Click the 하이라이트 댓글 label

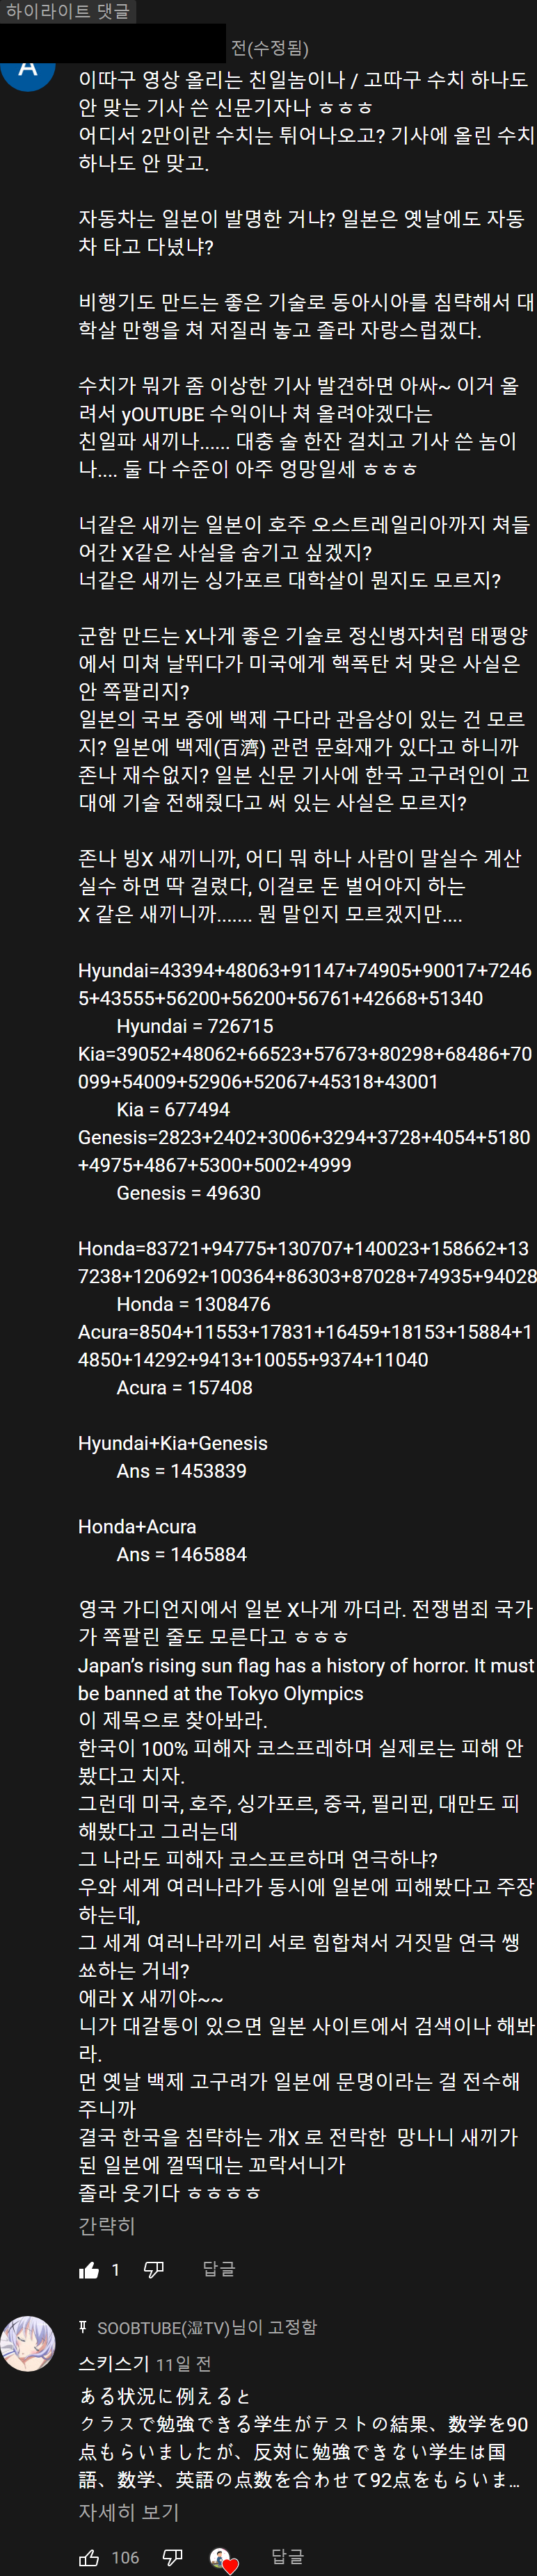68,11
